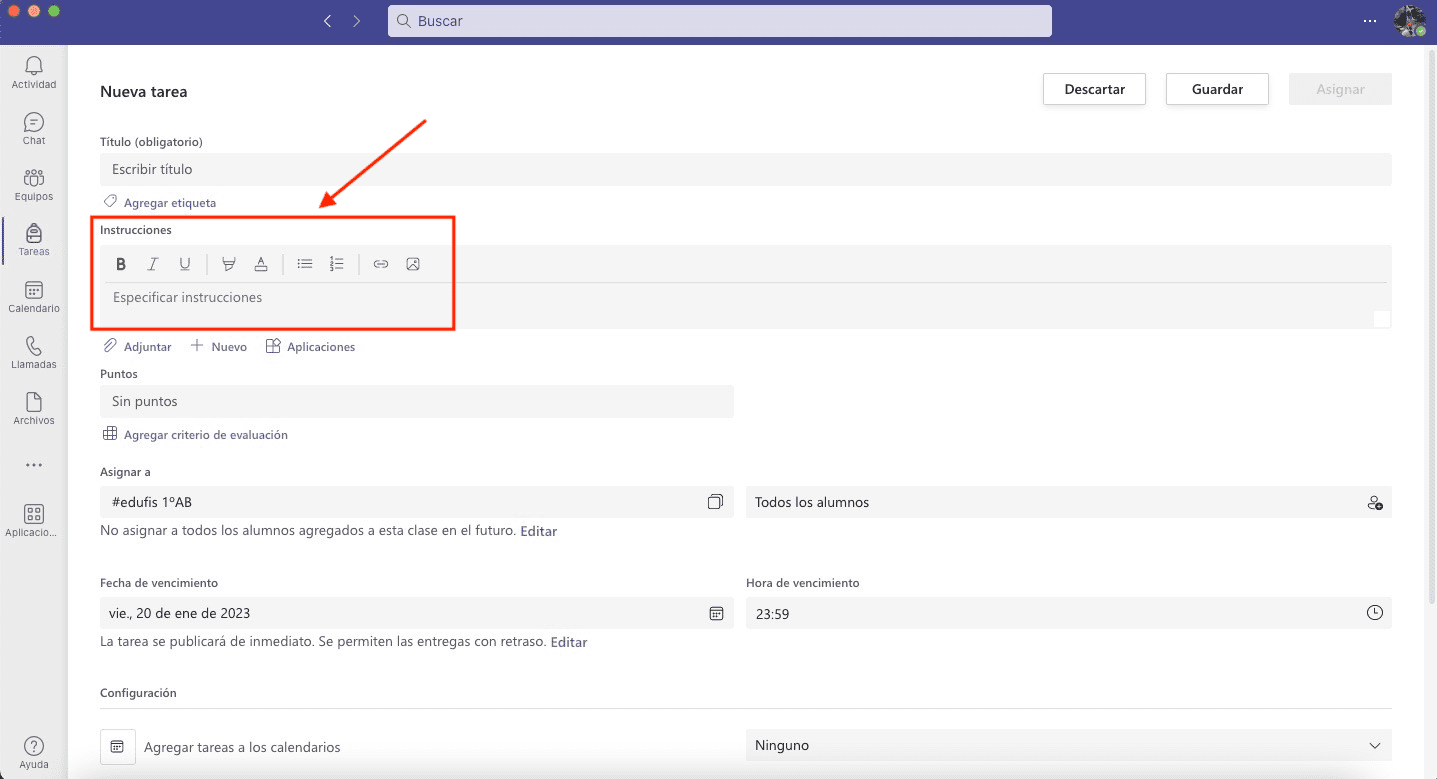
Task: Insert an image into instructions
Action: (413, 264)
